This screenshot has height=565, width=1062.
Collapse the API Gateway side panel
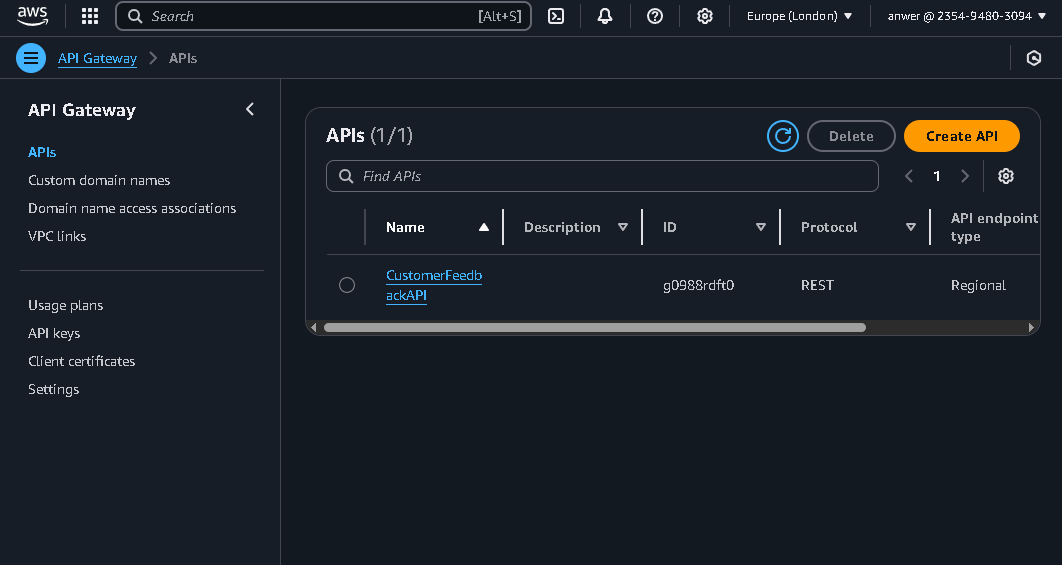tap(250, 109)
